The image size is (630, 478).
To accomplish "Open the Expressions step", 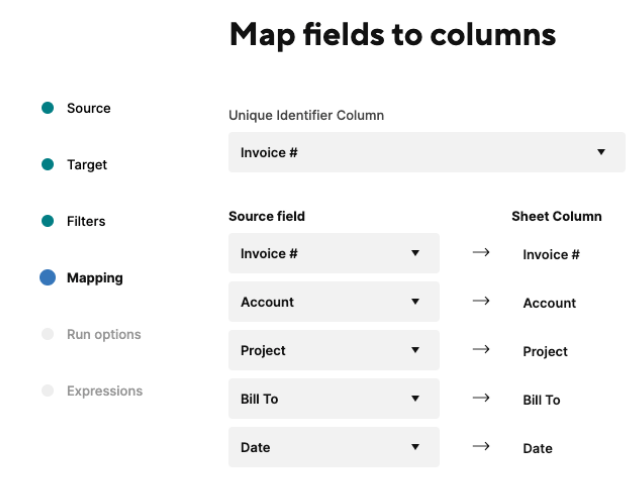I will pyautogui.click(x=104, y=391).
